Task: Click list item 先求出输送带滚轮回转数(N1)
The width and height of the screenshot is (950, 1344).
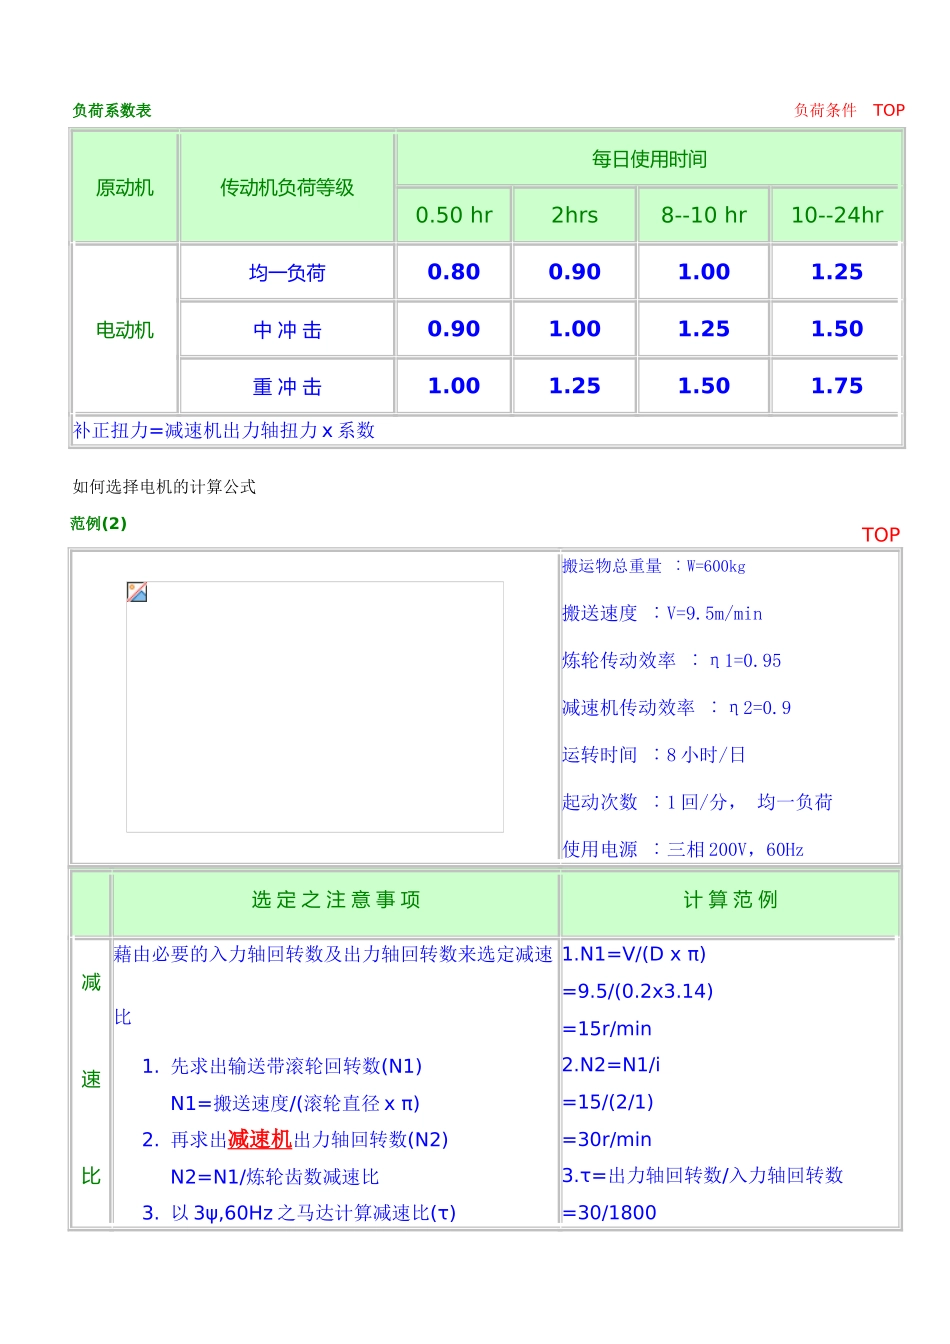Action: pyautogui.click(x=296, y=1066)
